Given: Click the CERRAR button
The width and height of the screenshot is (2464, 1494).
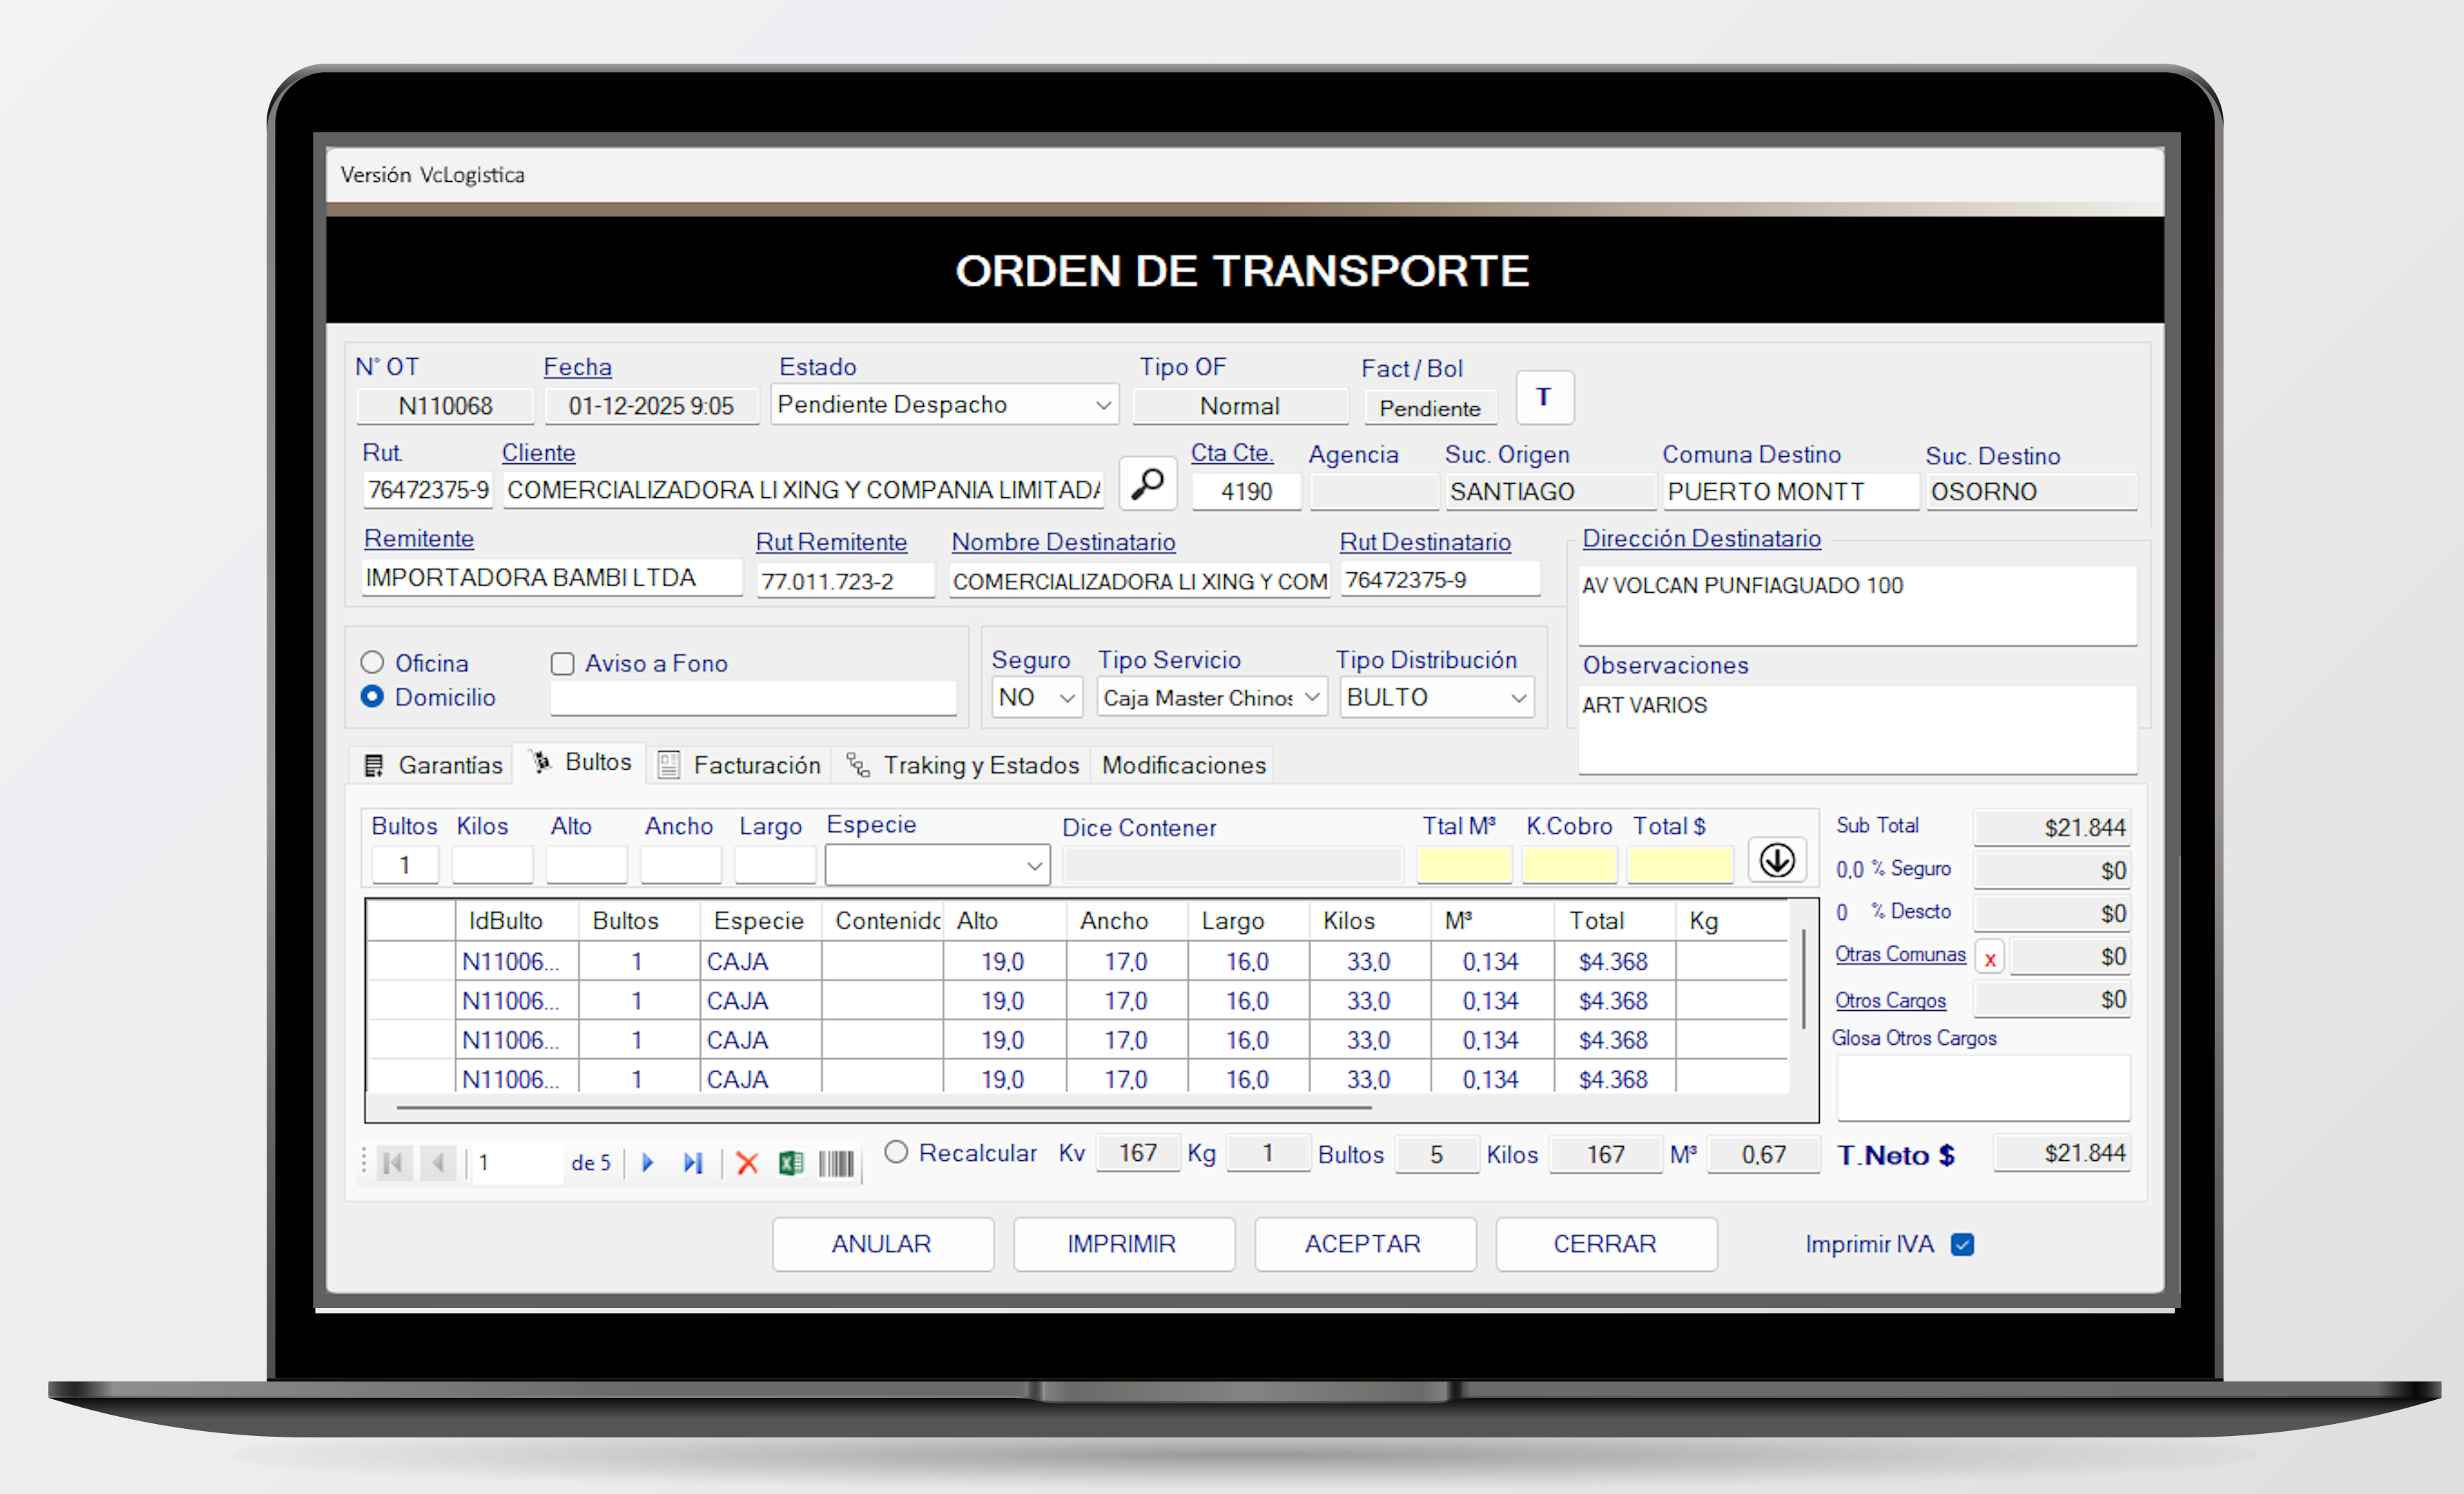Looking at the screenshot, I should 1606,1243.
